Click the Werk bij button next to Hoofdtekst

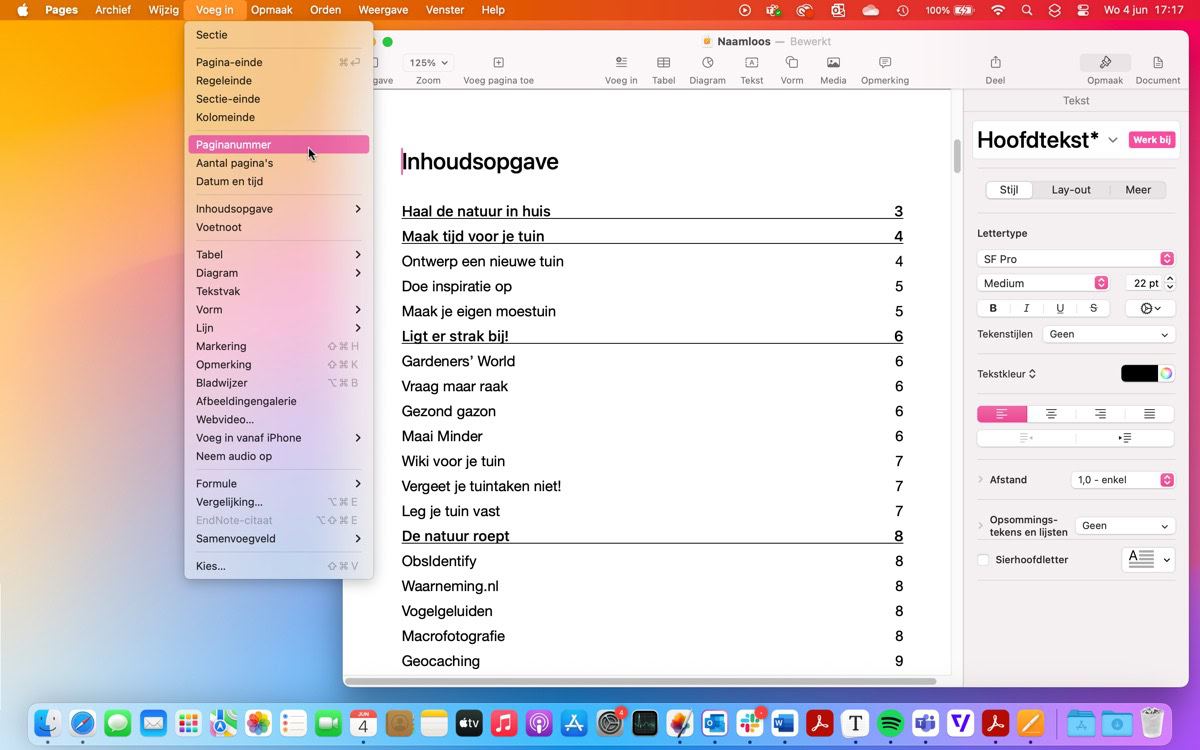coord(1151,140)
